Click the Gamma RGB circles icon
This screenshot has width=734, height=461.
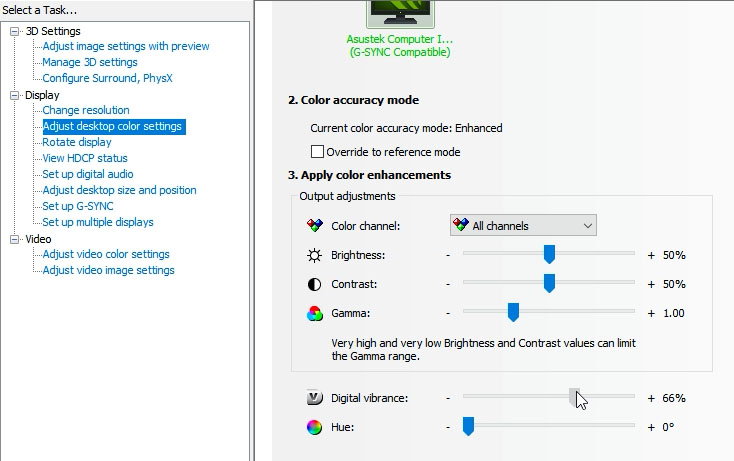coord(314,313)
